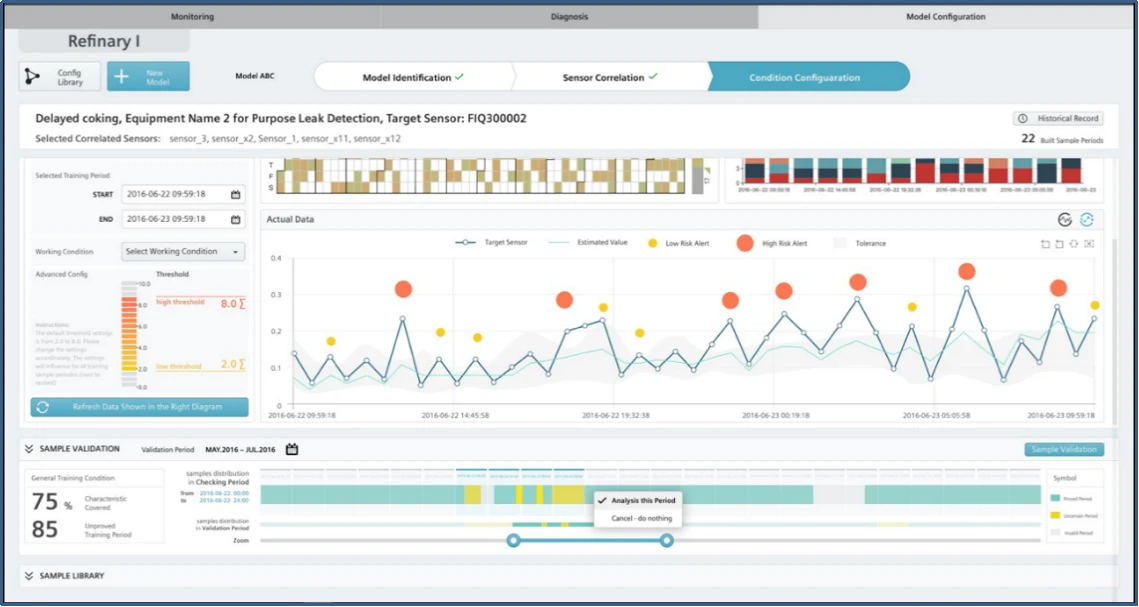
Task: Toggle Low Risk Alert legend item
Action: 680,243
